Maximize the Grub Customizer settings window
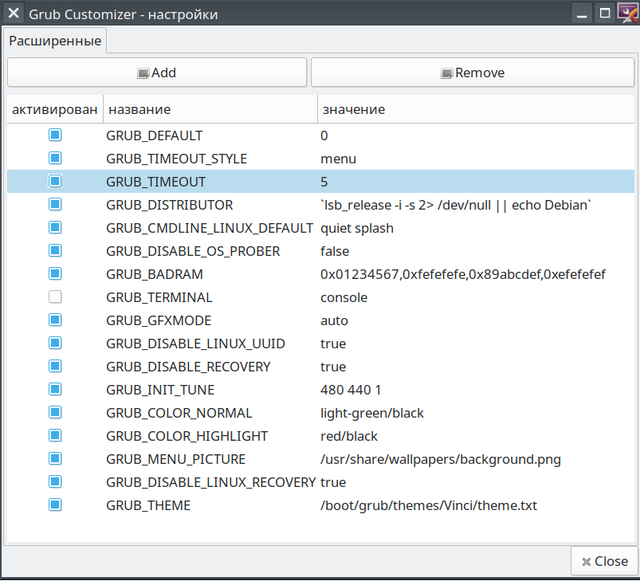The image size is (640, 585). 605,14
